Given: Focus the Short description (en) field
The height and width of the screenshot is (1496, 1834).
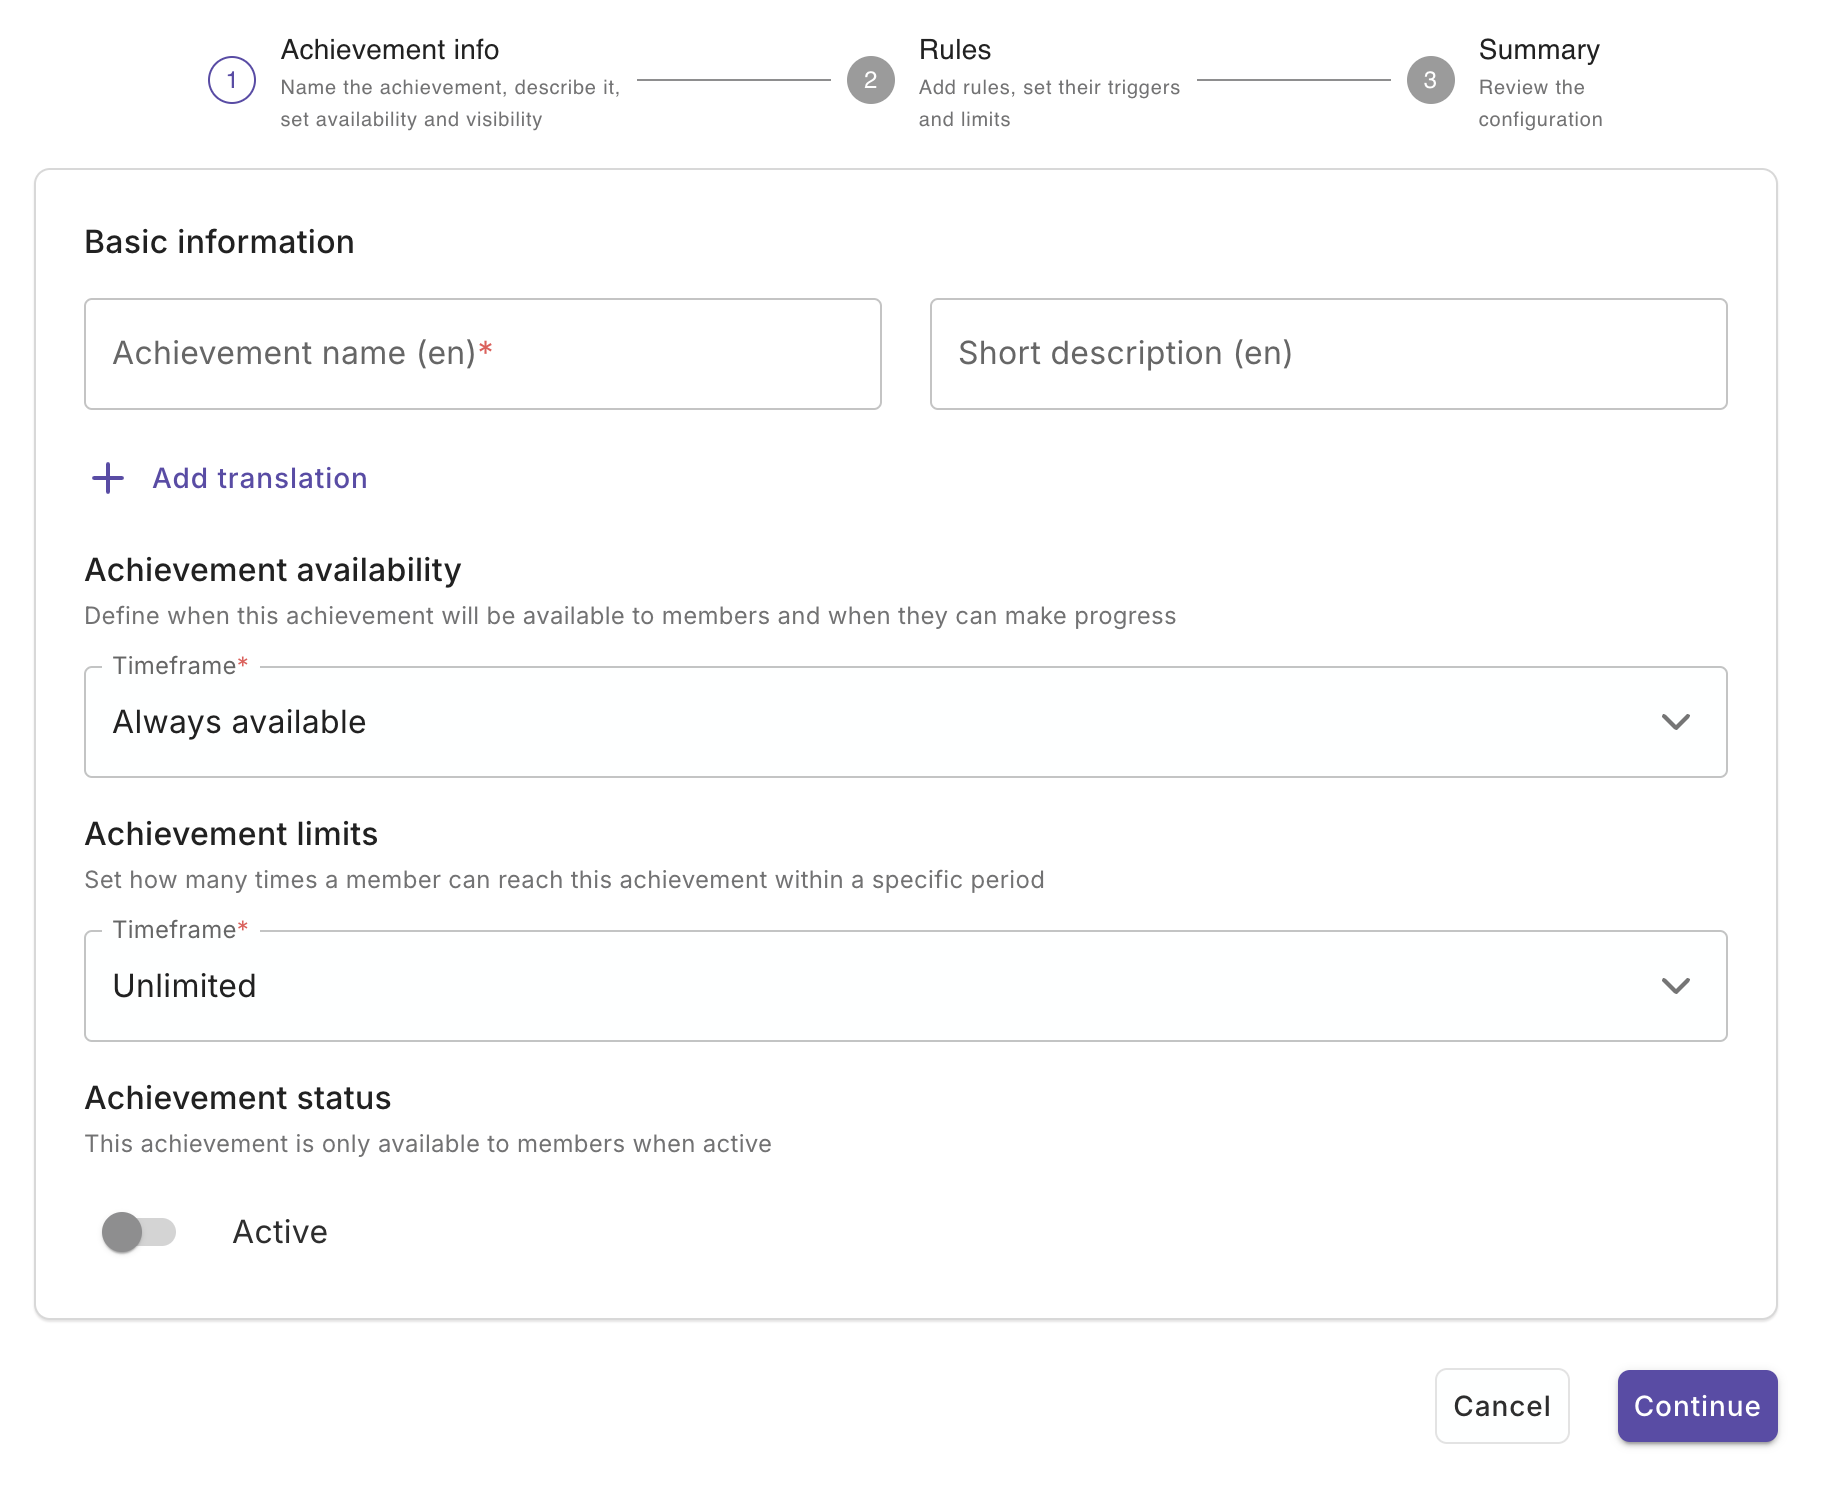Looking at the screenshot, I should coord(1328,354).
